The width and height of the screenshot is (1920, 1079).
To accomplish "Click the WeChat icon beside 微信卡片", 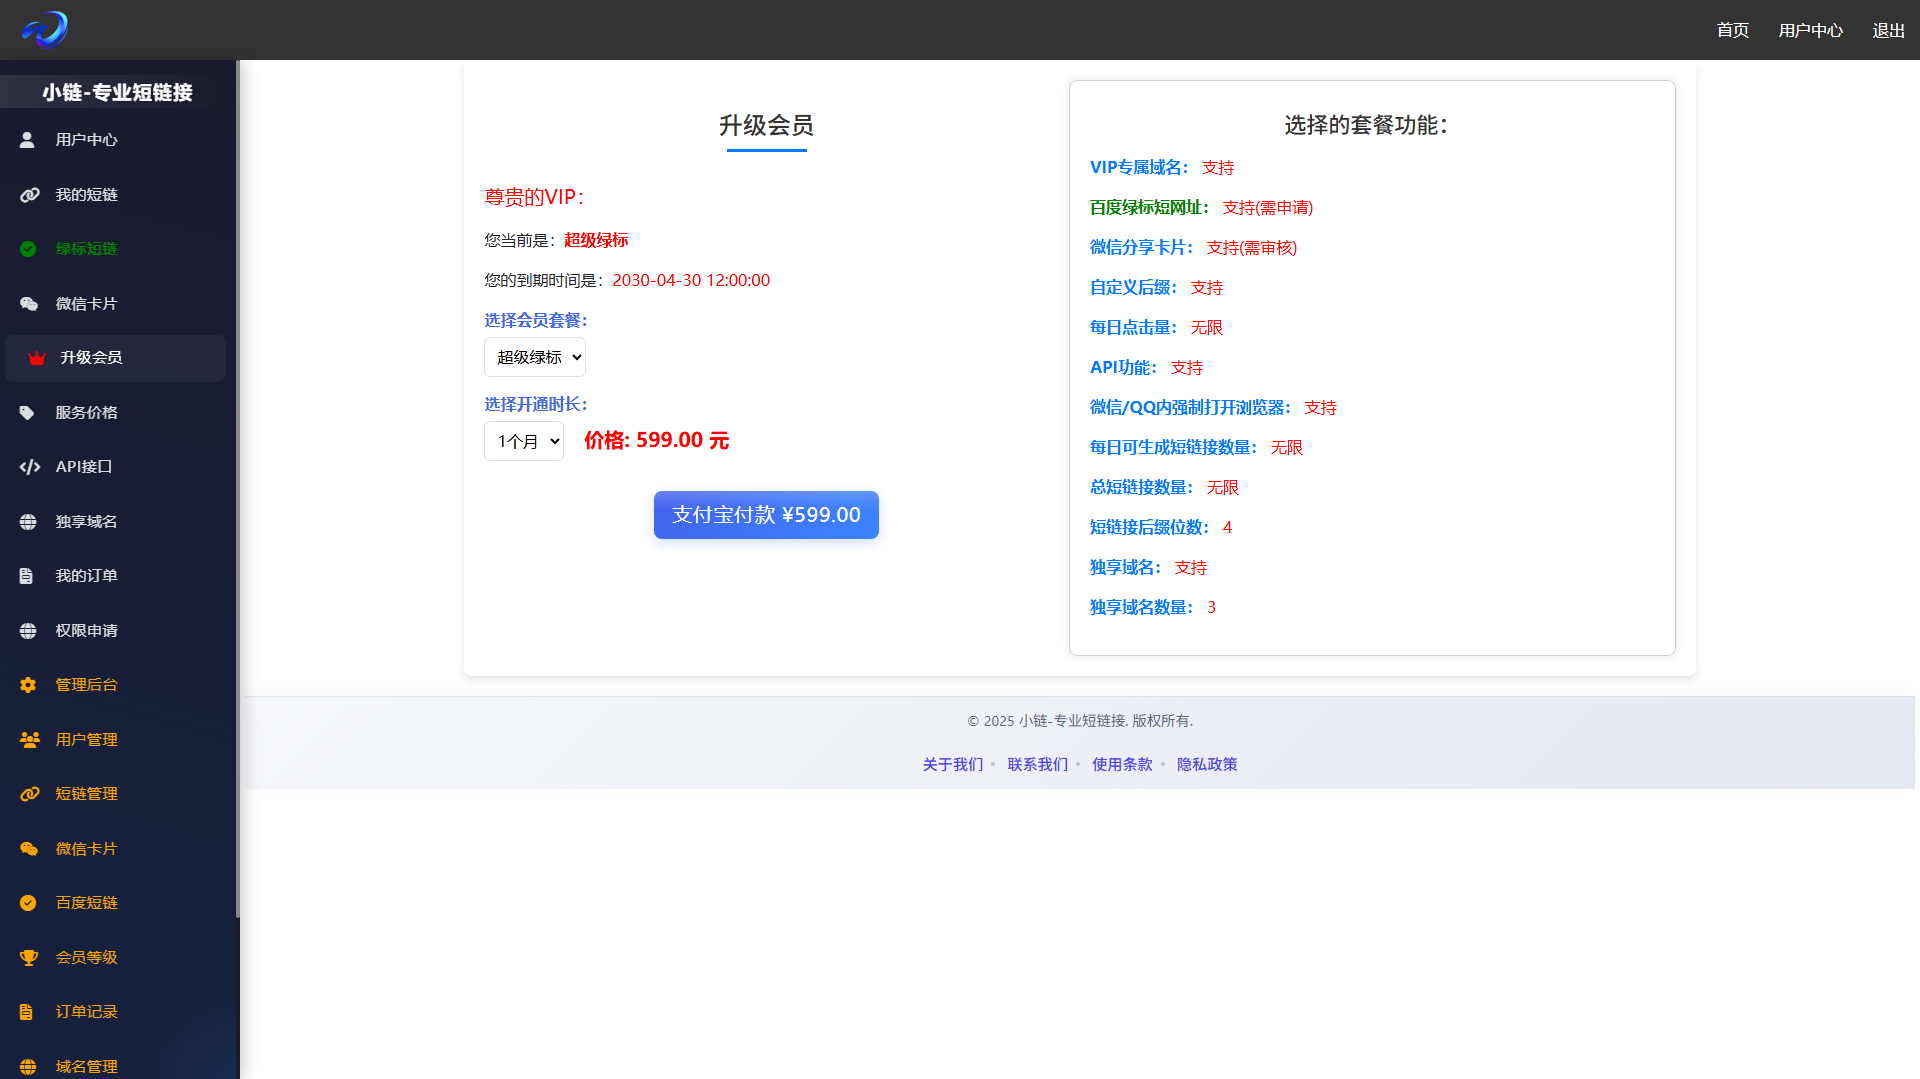I will pyautogui.click(x=29, y=304).
